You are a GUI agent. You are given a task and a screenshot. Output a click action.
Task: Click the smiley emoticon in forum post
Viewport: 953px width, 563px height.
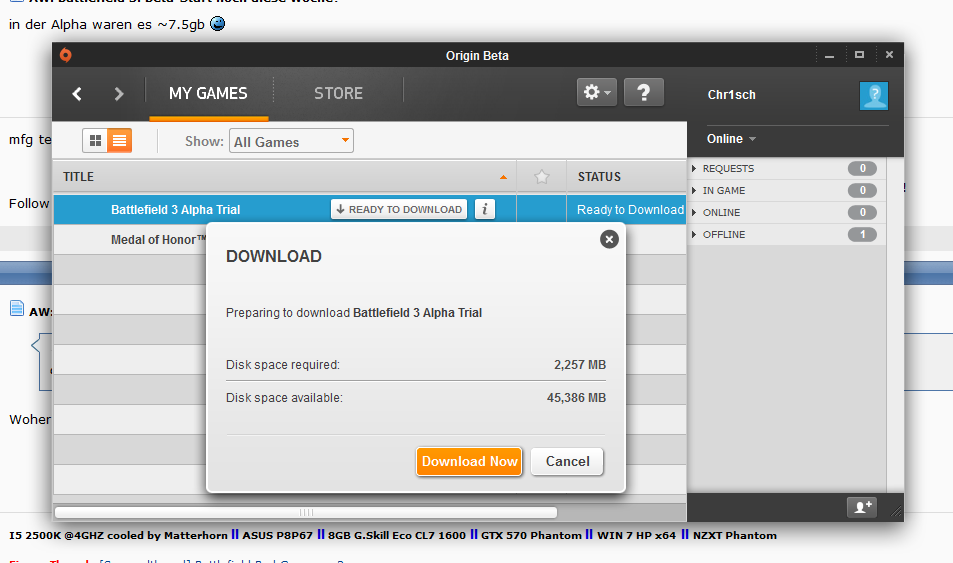217,24
